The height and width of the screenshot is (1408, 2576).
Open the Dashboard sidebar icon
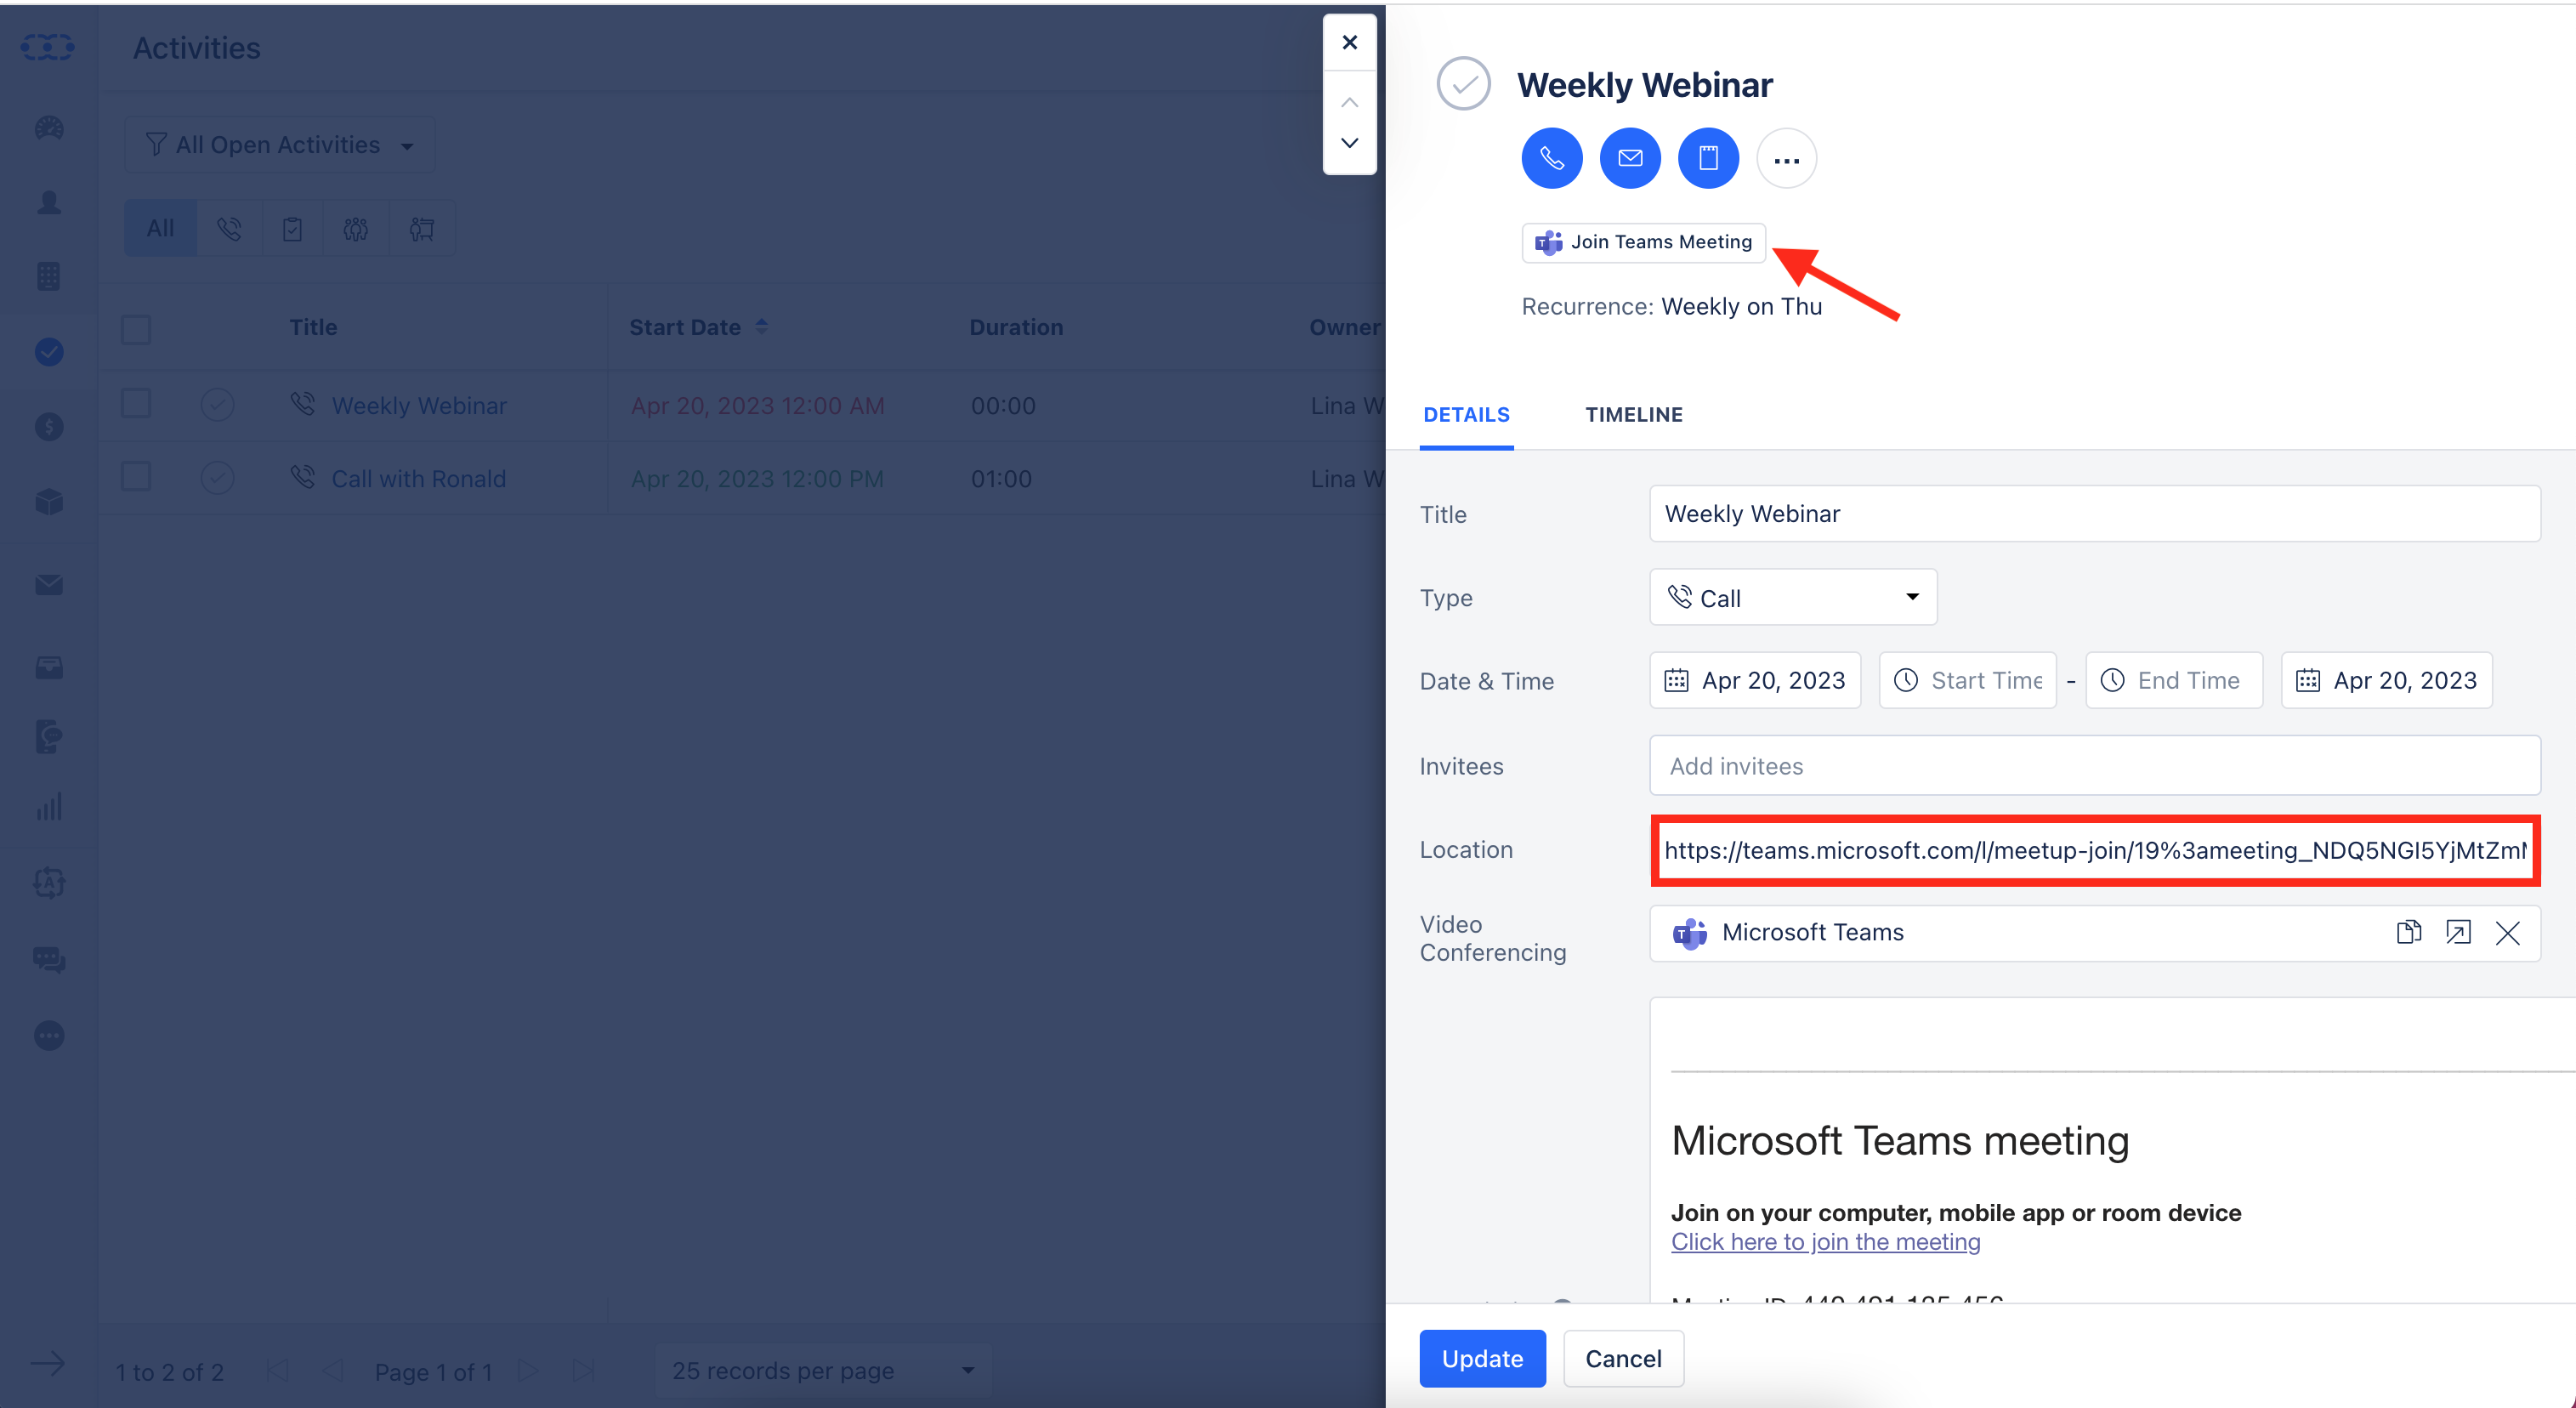(49, 127)
